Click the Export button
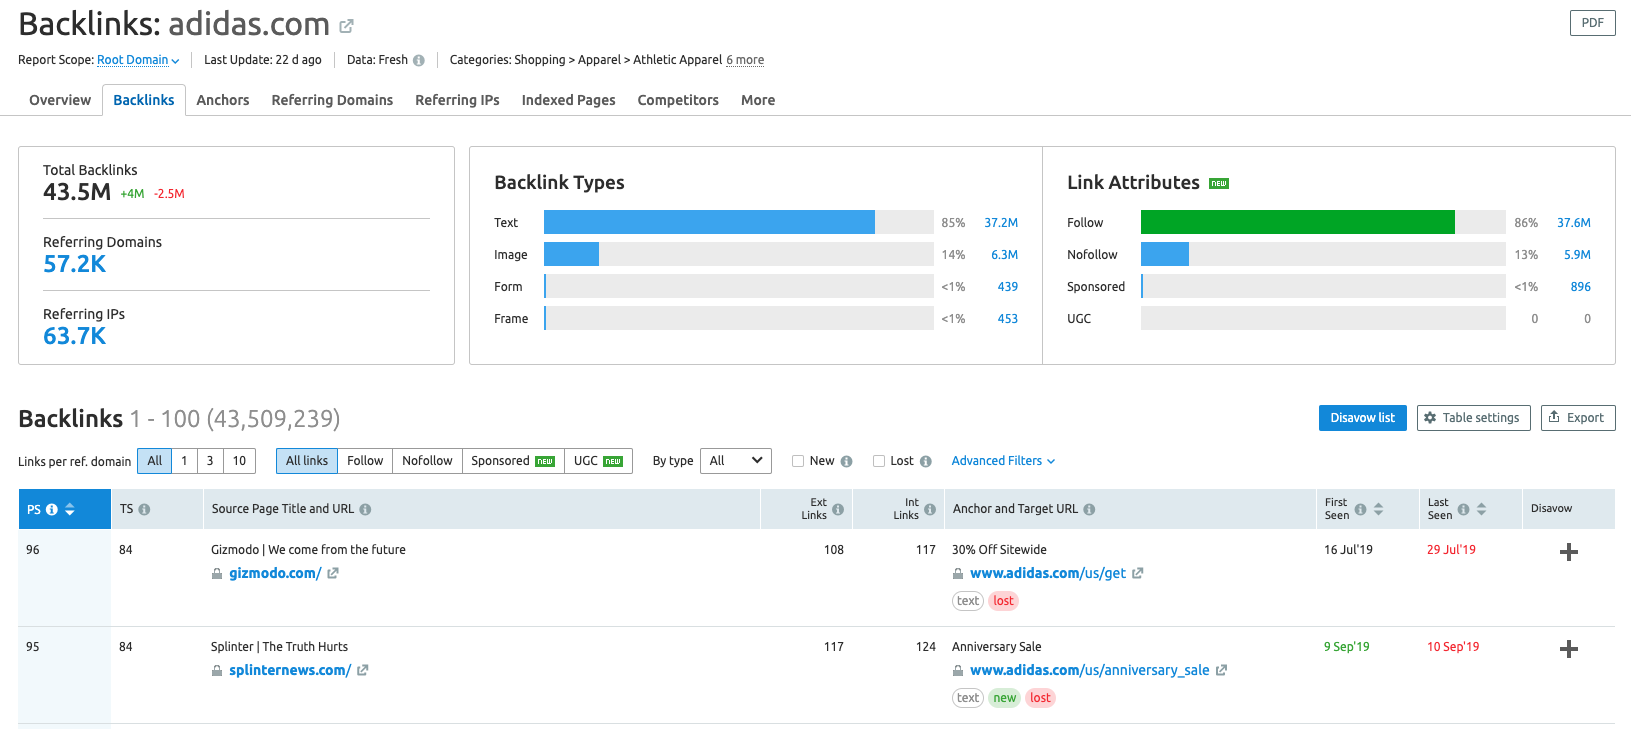 [x=1577, y=418]
